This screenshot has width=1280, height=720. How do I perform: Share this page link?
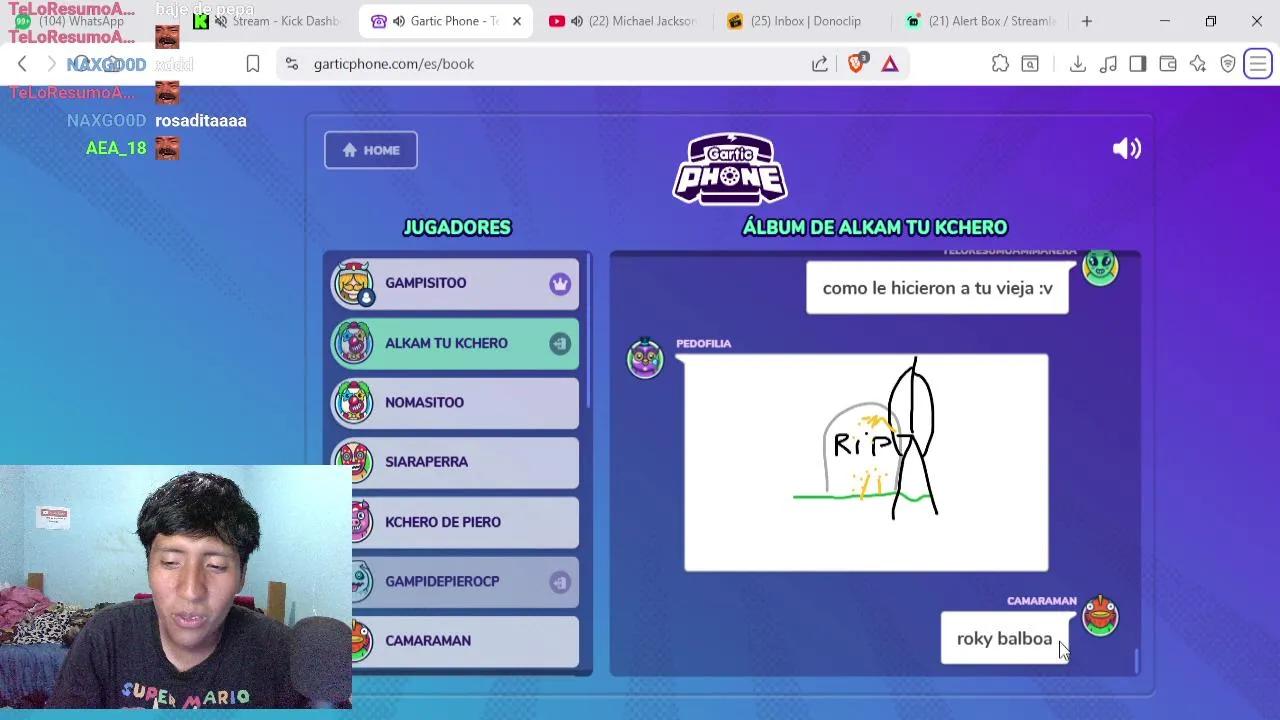820,64
